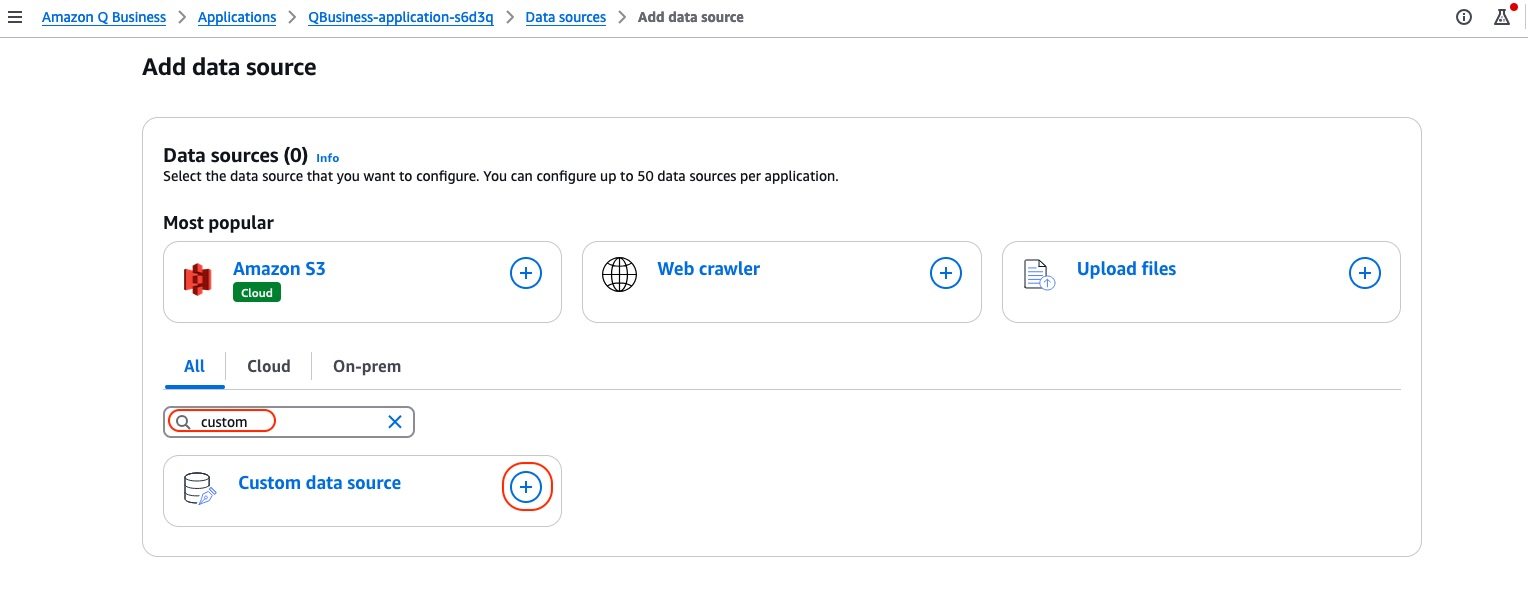Select the Cloud badge under Amazon S3
Image resolution: width=1528 pixels, height=590 pixels.
click(x=256, y=292)
